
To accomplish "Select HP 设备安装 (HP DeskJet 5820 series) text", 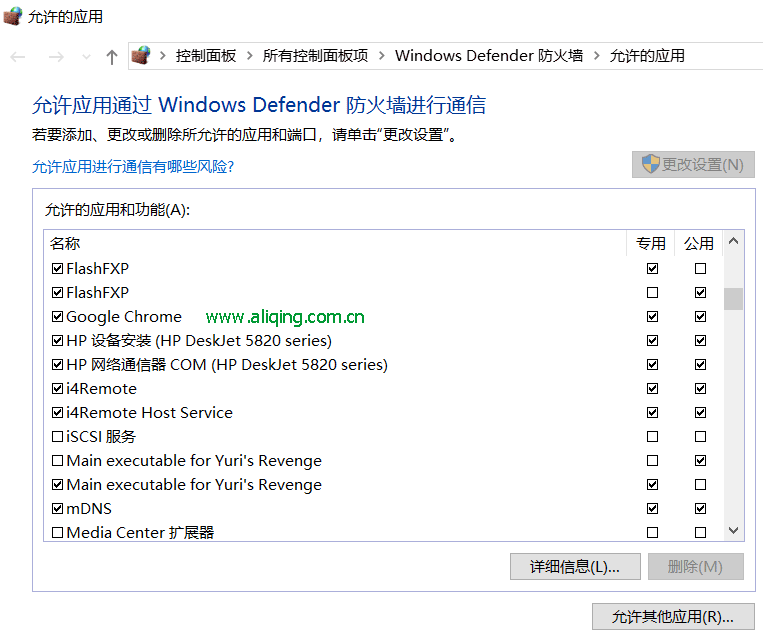I will [199, 341].
